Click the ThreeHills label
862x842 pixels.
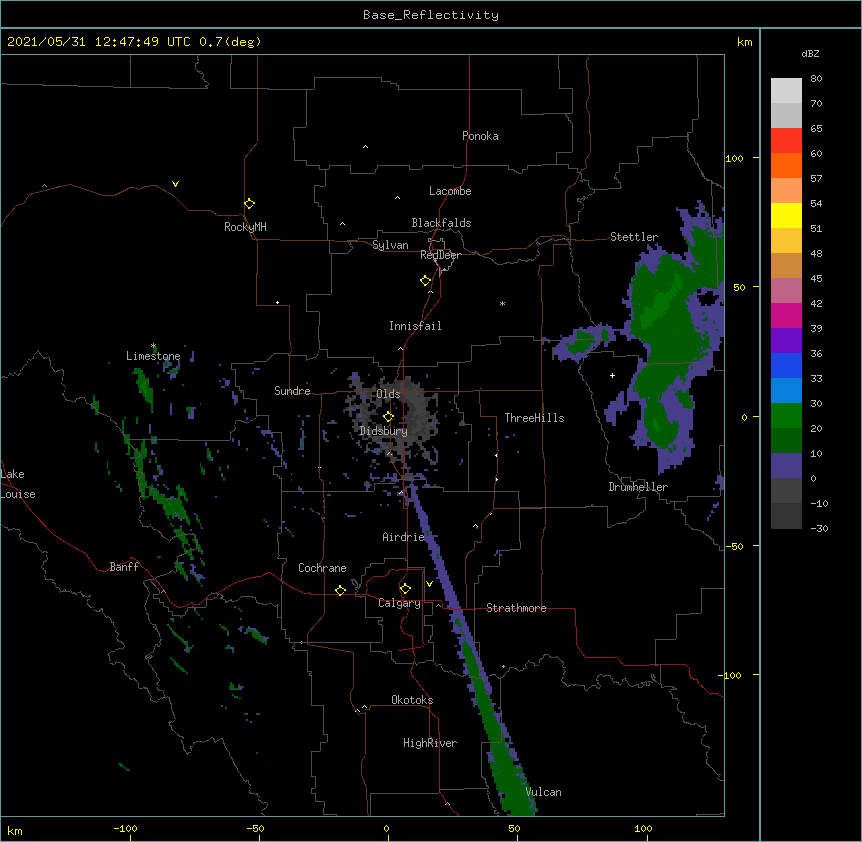(534, 418)
